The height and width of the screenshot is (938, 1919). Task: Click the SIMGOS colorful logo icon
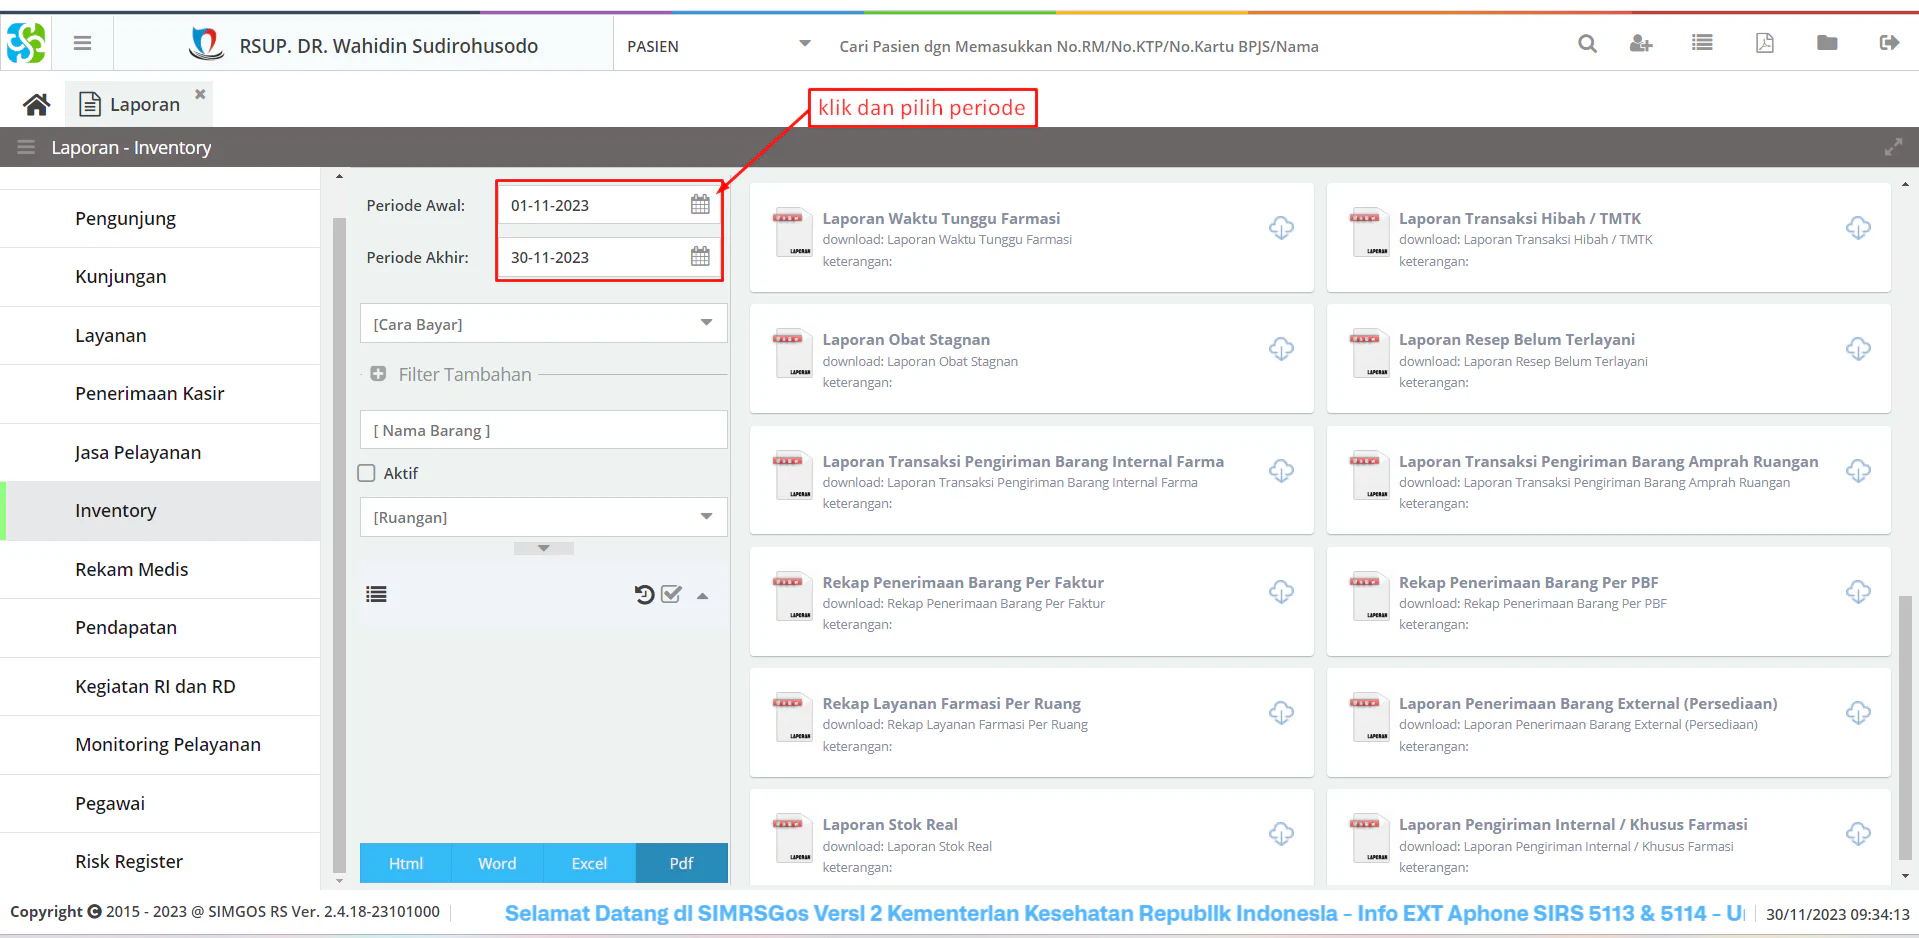[x=26, y=43]
